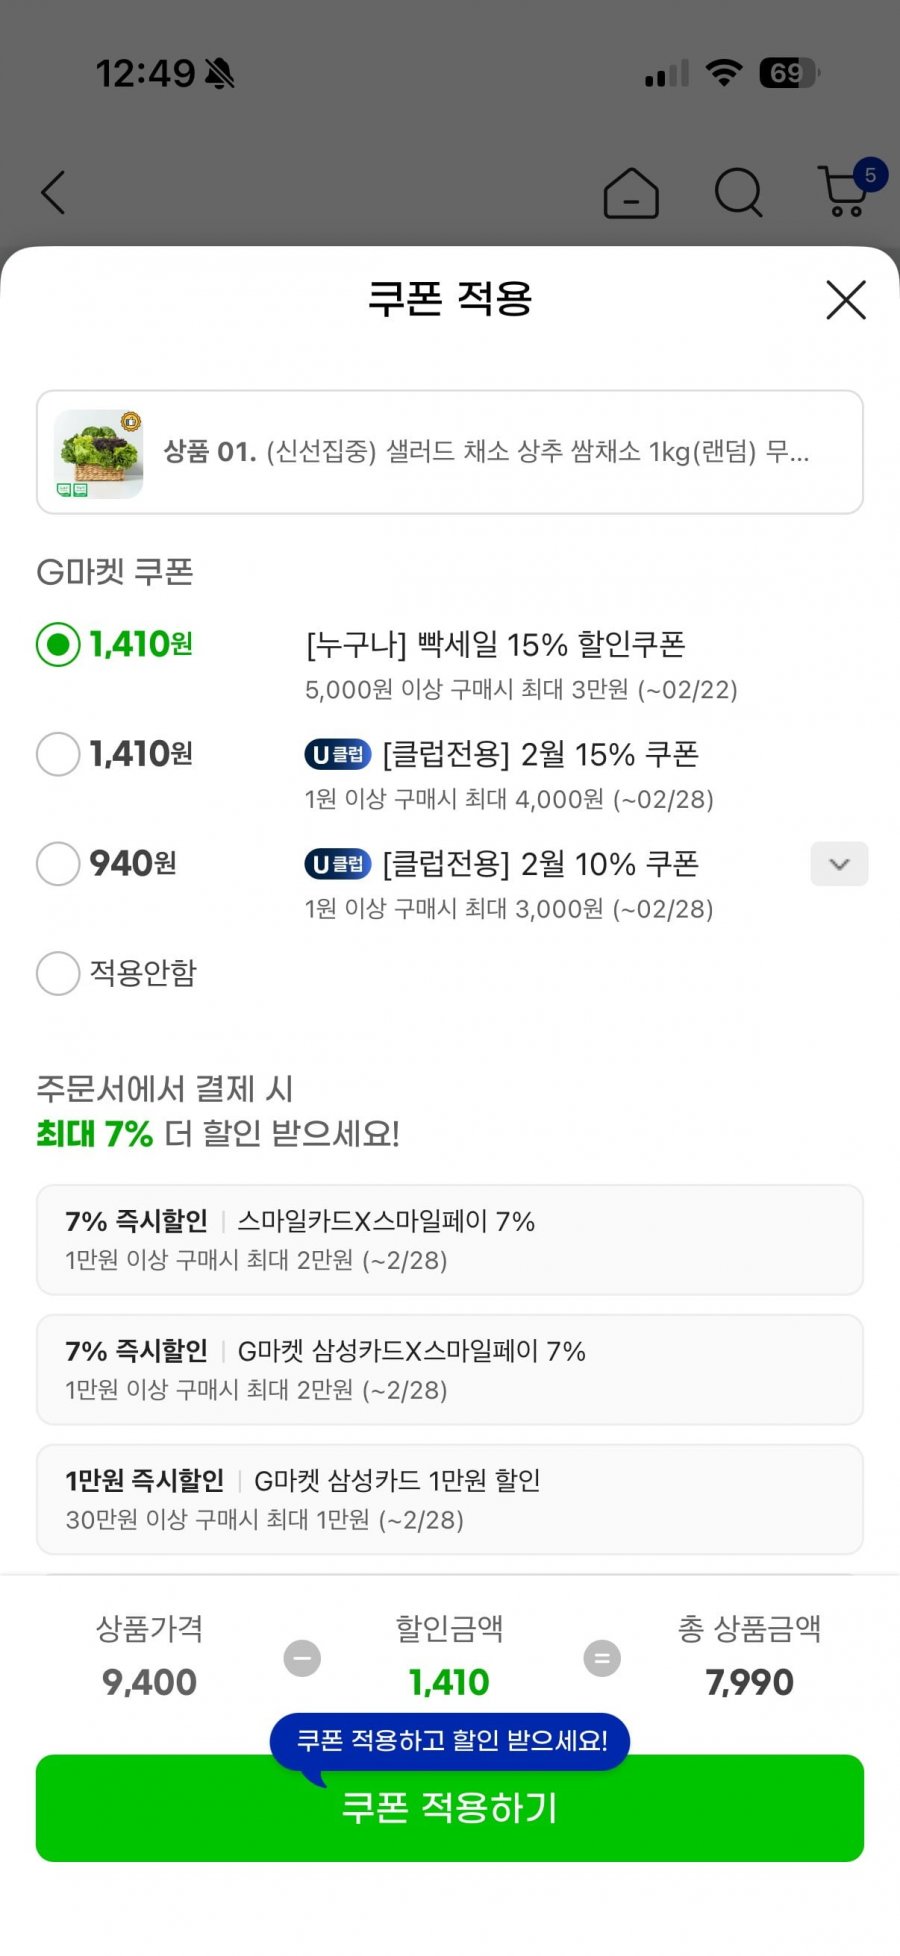The image size is (900, 1956).
Task: Tap the minus circle icon in price summary
Action: point(302,1658)
